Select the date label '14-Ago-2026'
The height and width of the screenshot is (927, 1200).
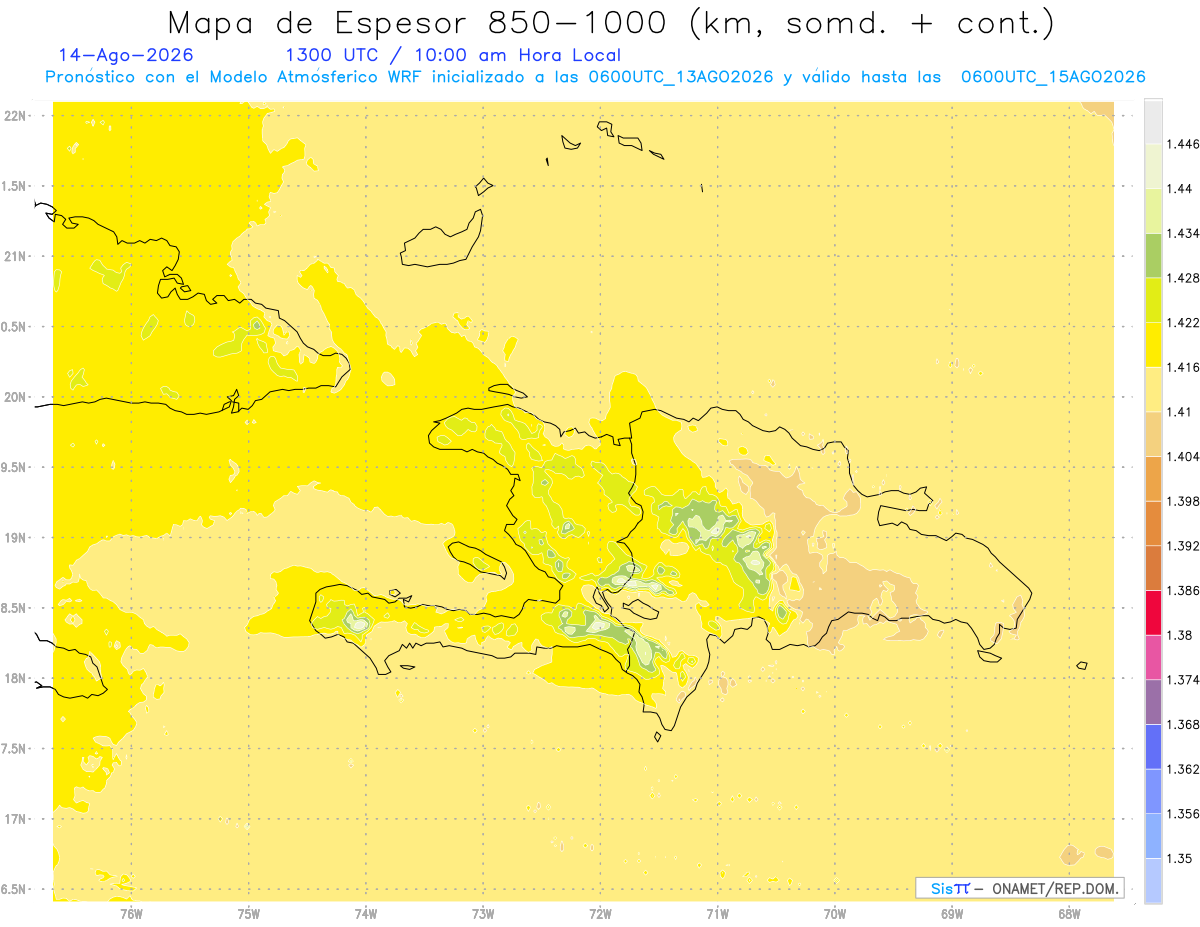[126, 55]
